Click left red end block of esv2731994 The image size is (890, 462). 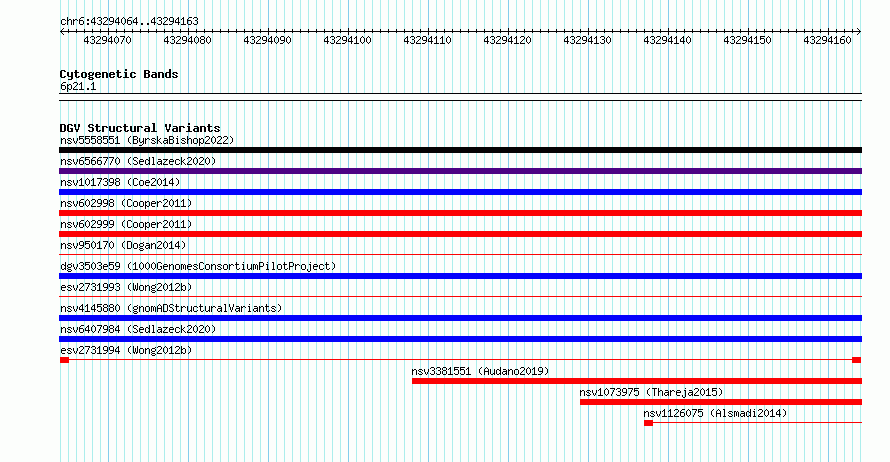[64, 360]
